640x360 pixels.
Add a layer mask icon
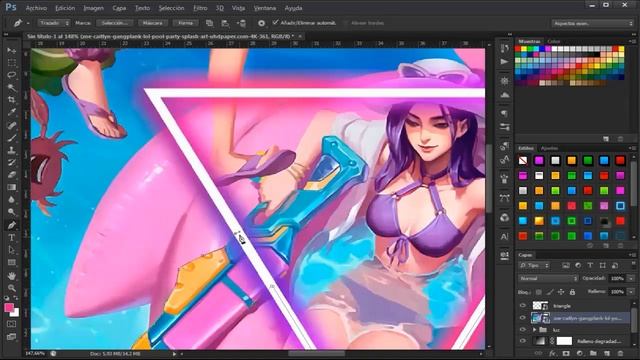[566, 353]
